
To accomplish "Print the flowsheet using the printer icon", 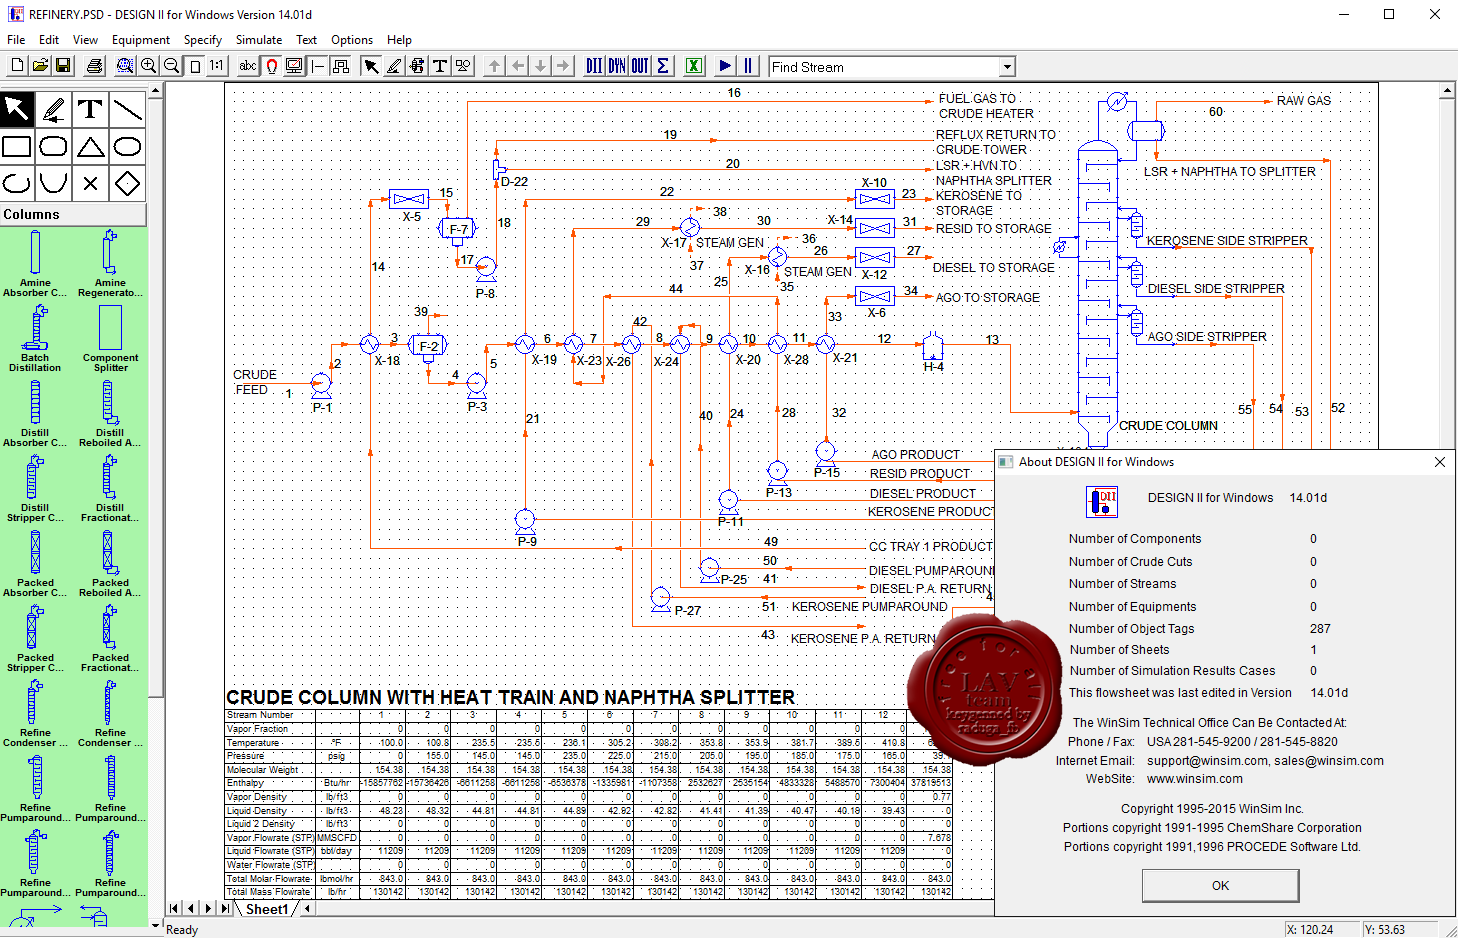I will tap(95, 66).
